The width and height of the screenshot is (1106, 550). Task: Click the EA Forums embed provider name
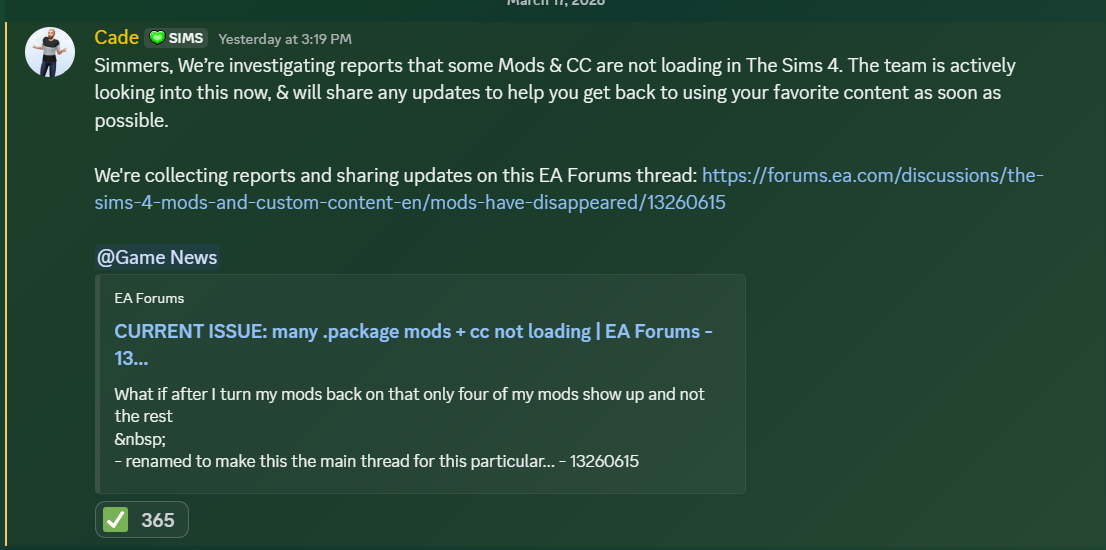[x=149, y=298]
